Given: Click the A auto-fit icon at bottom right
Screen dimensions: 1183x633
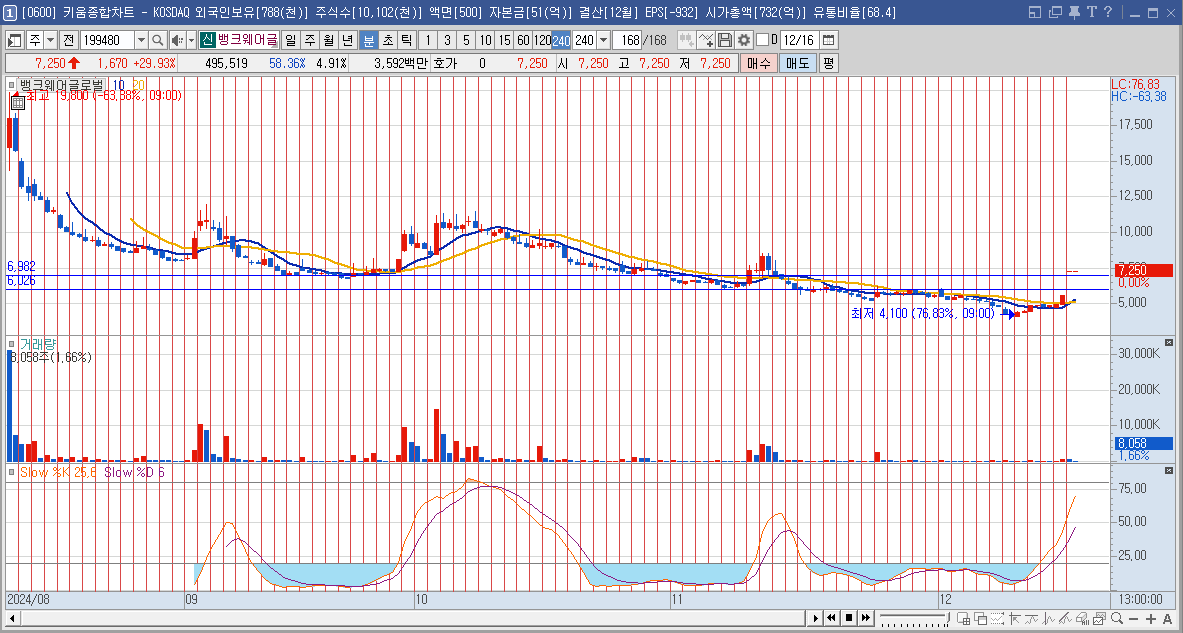Looking at the screenshot, I should tap(1167, 618).
